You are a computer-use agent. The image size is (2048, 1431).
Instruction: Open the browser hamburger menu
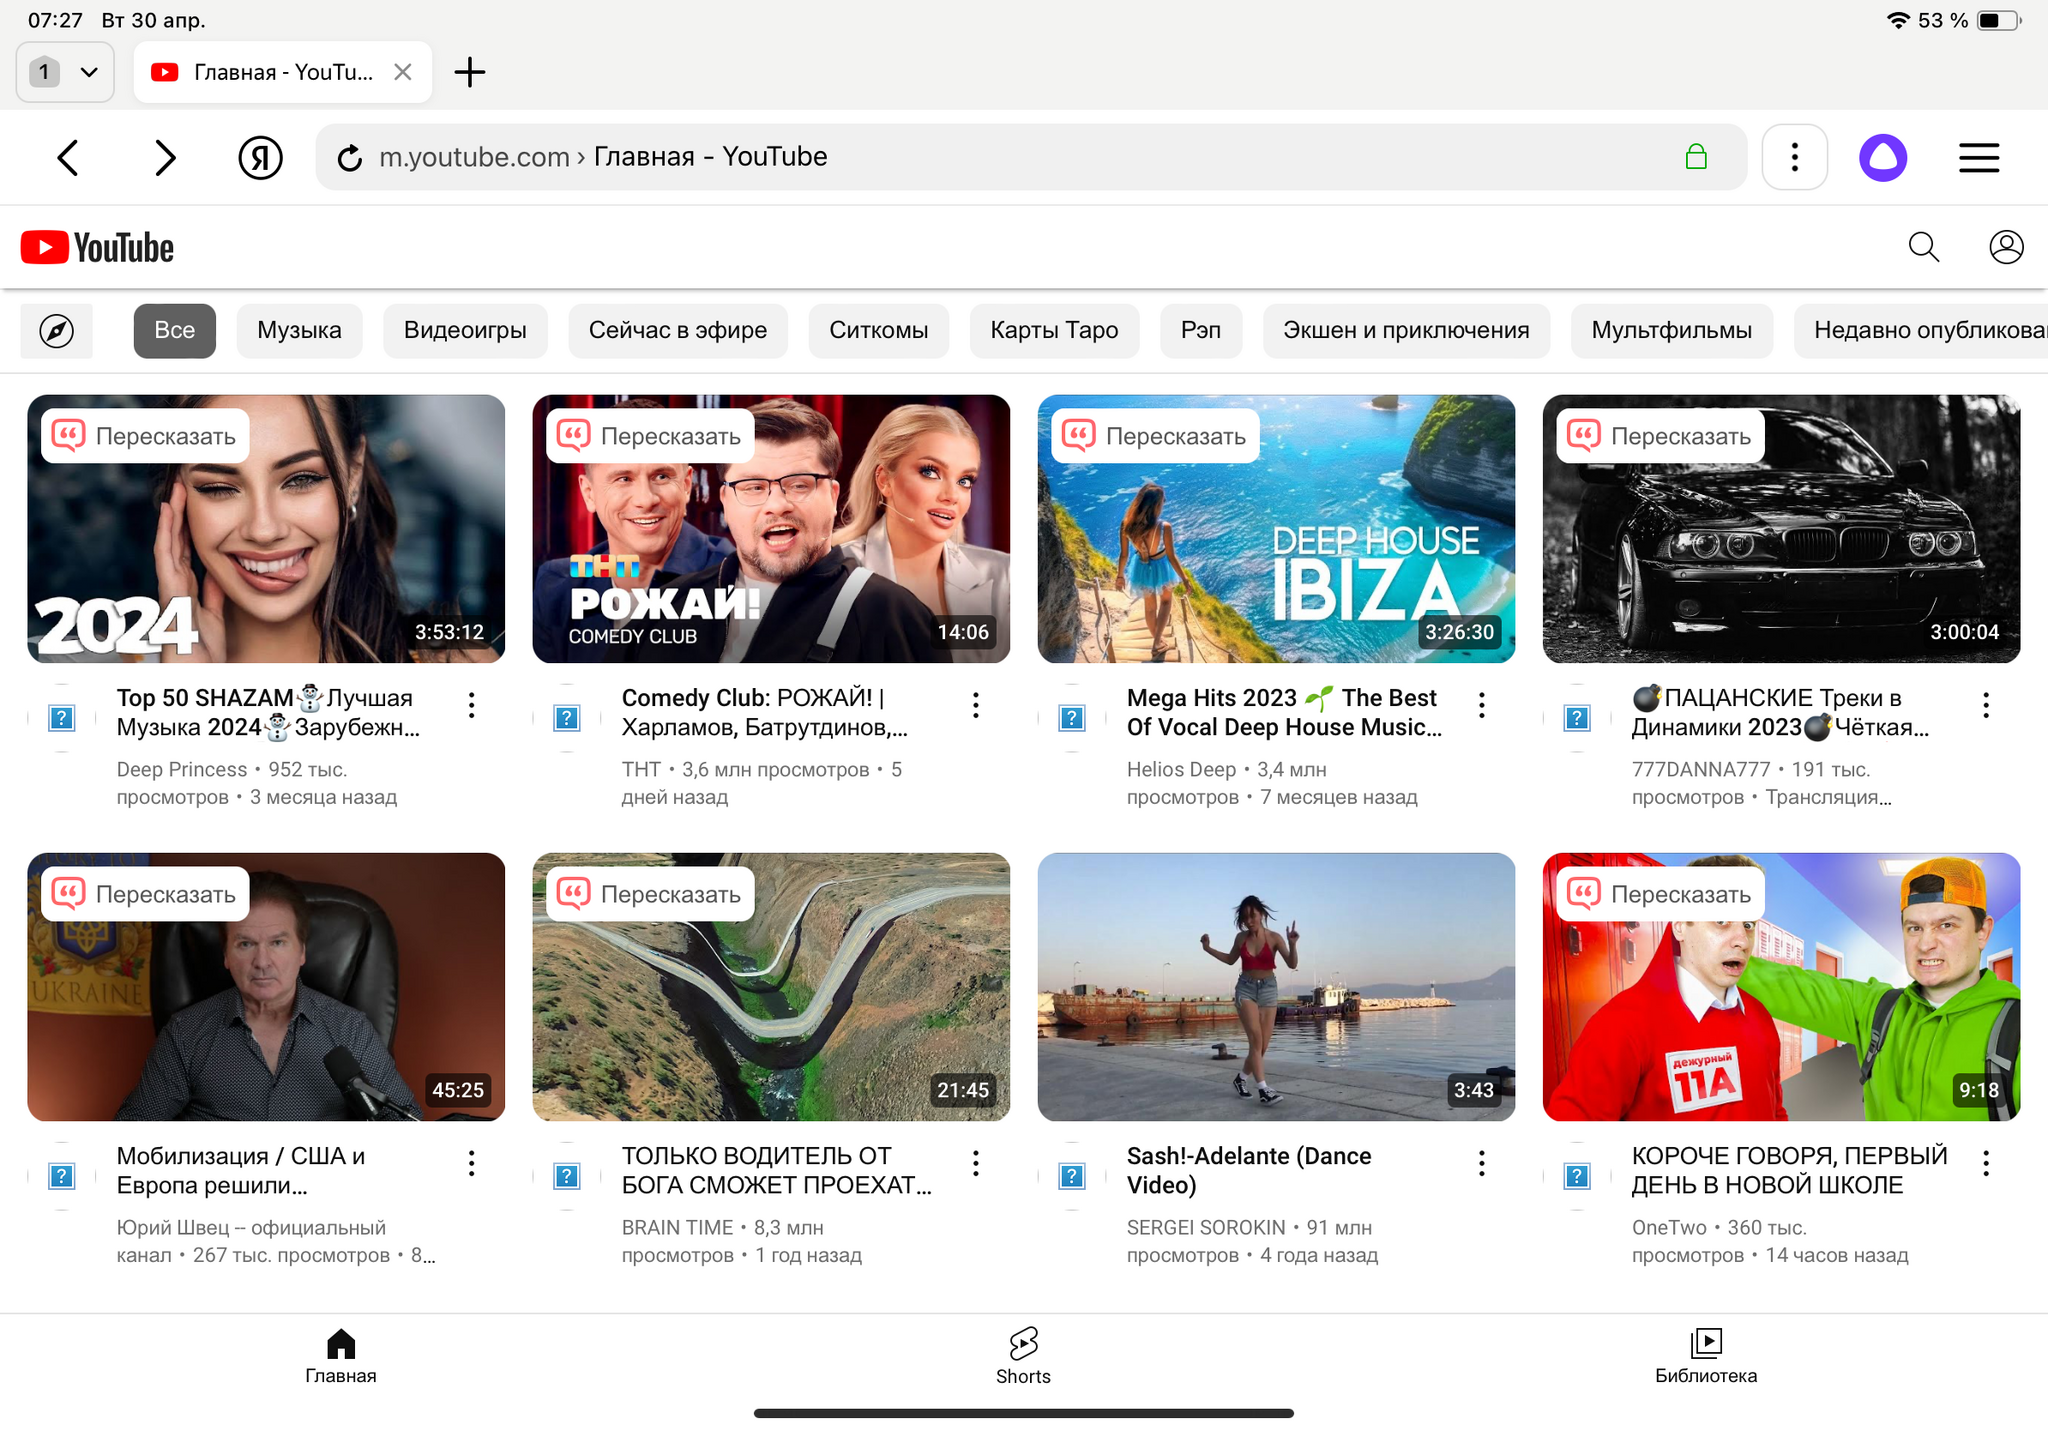1978,158
